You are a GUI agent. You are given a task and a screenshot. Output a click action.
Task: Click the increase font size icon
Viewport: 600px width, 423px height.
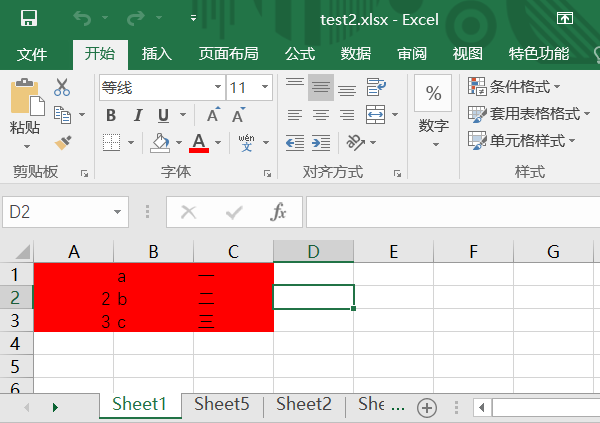pos(213,115)
